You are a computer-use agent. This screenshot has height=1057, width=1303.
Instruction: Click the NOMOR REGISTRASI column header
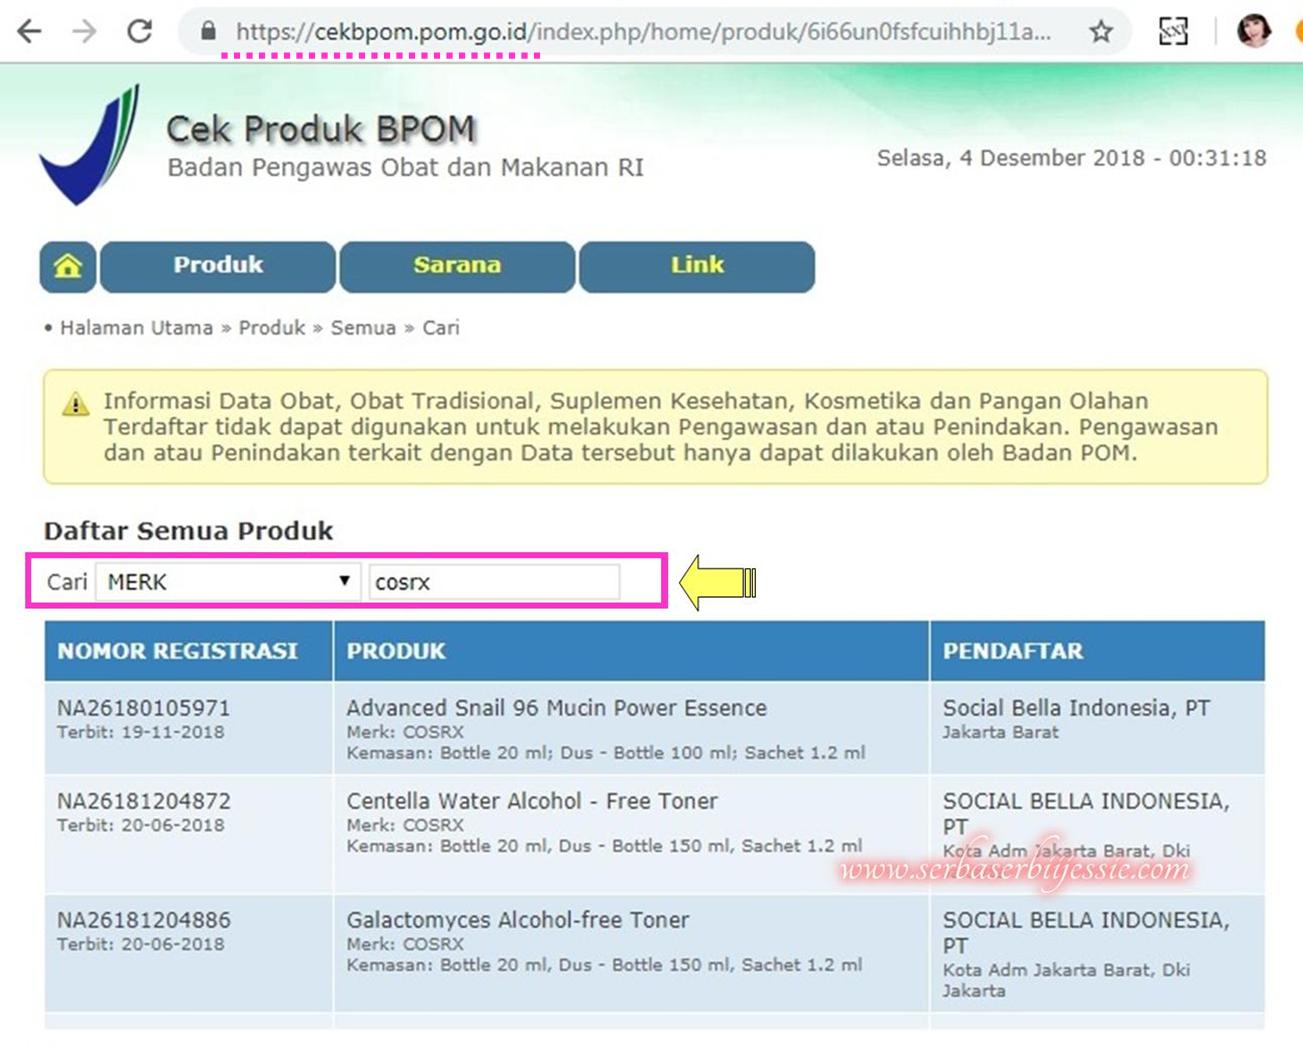coord(188,651)
